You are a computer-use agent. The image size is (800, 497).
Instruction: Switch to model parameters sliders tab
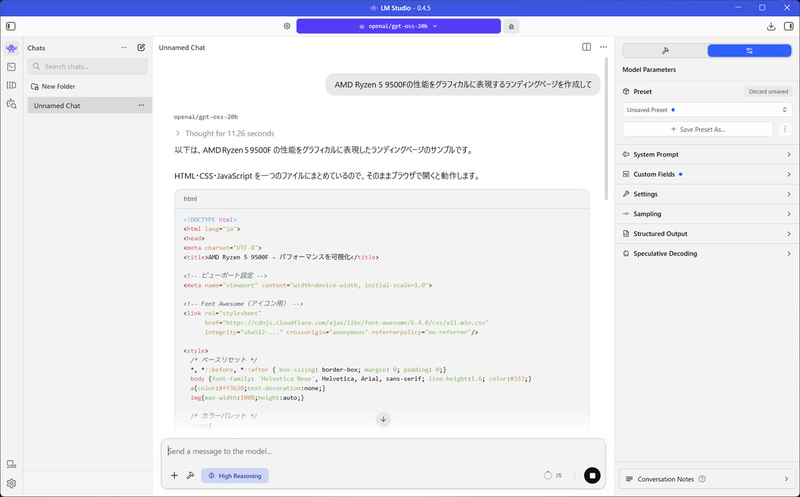click(x=749, y=51)
